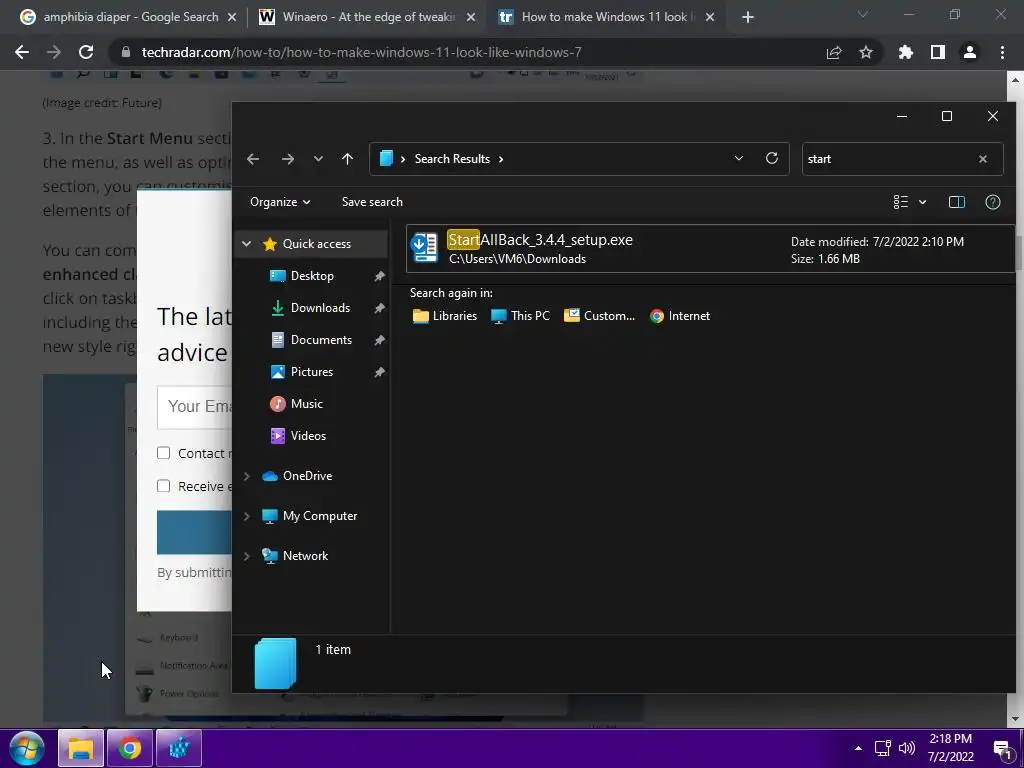Go back in File Explorer search window
Image resolution: width=1024 pixels, height=768 pixels.
point(253,159)
